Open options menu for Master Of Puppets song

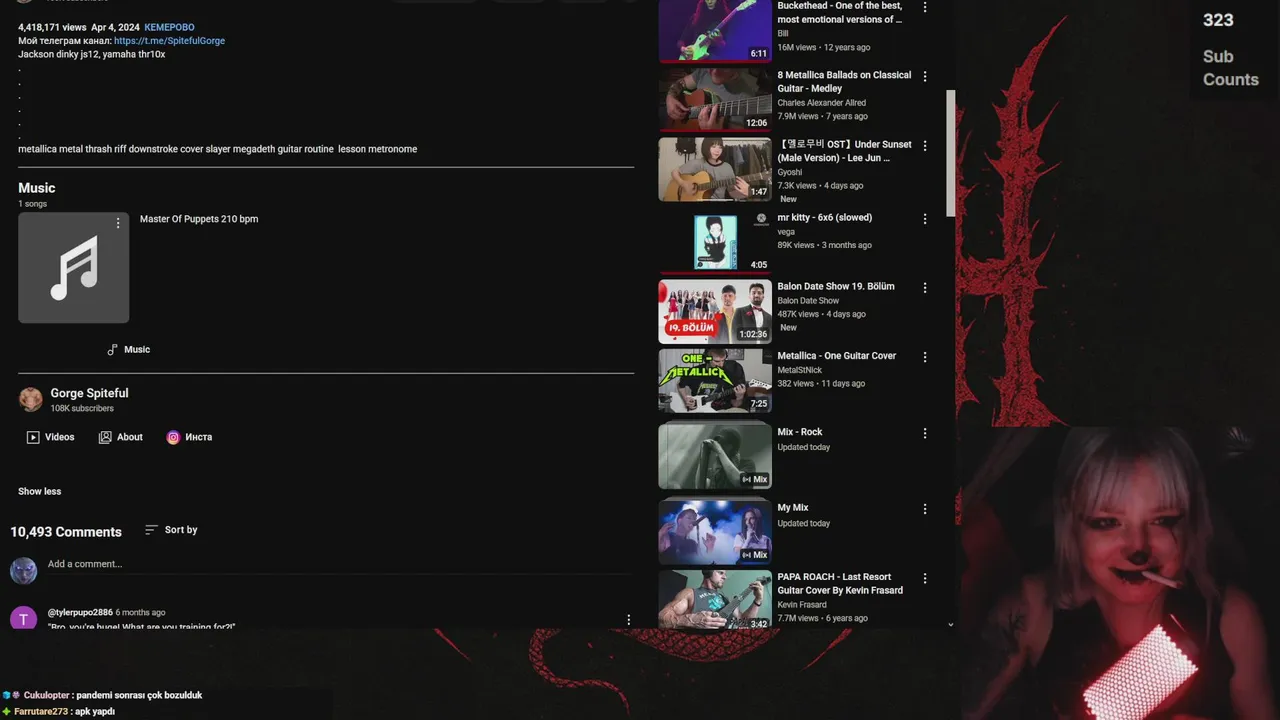click(x=118, y=223)
